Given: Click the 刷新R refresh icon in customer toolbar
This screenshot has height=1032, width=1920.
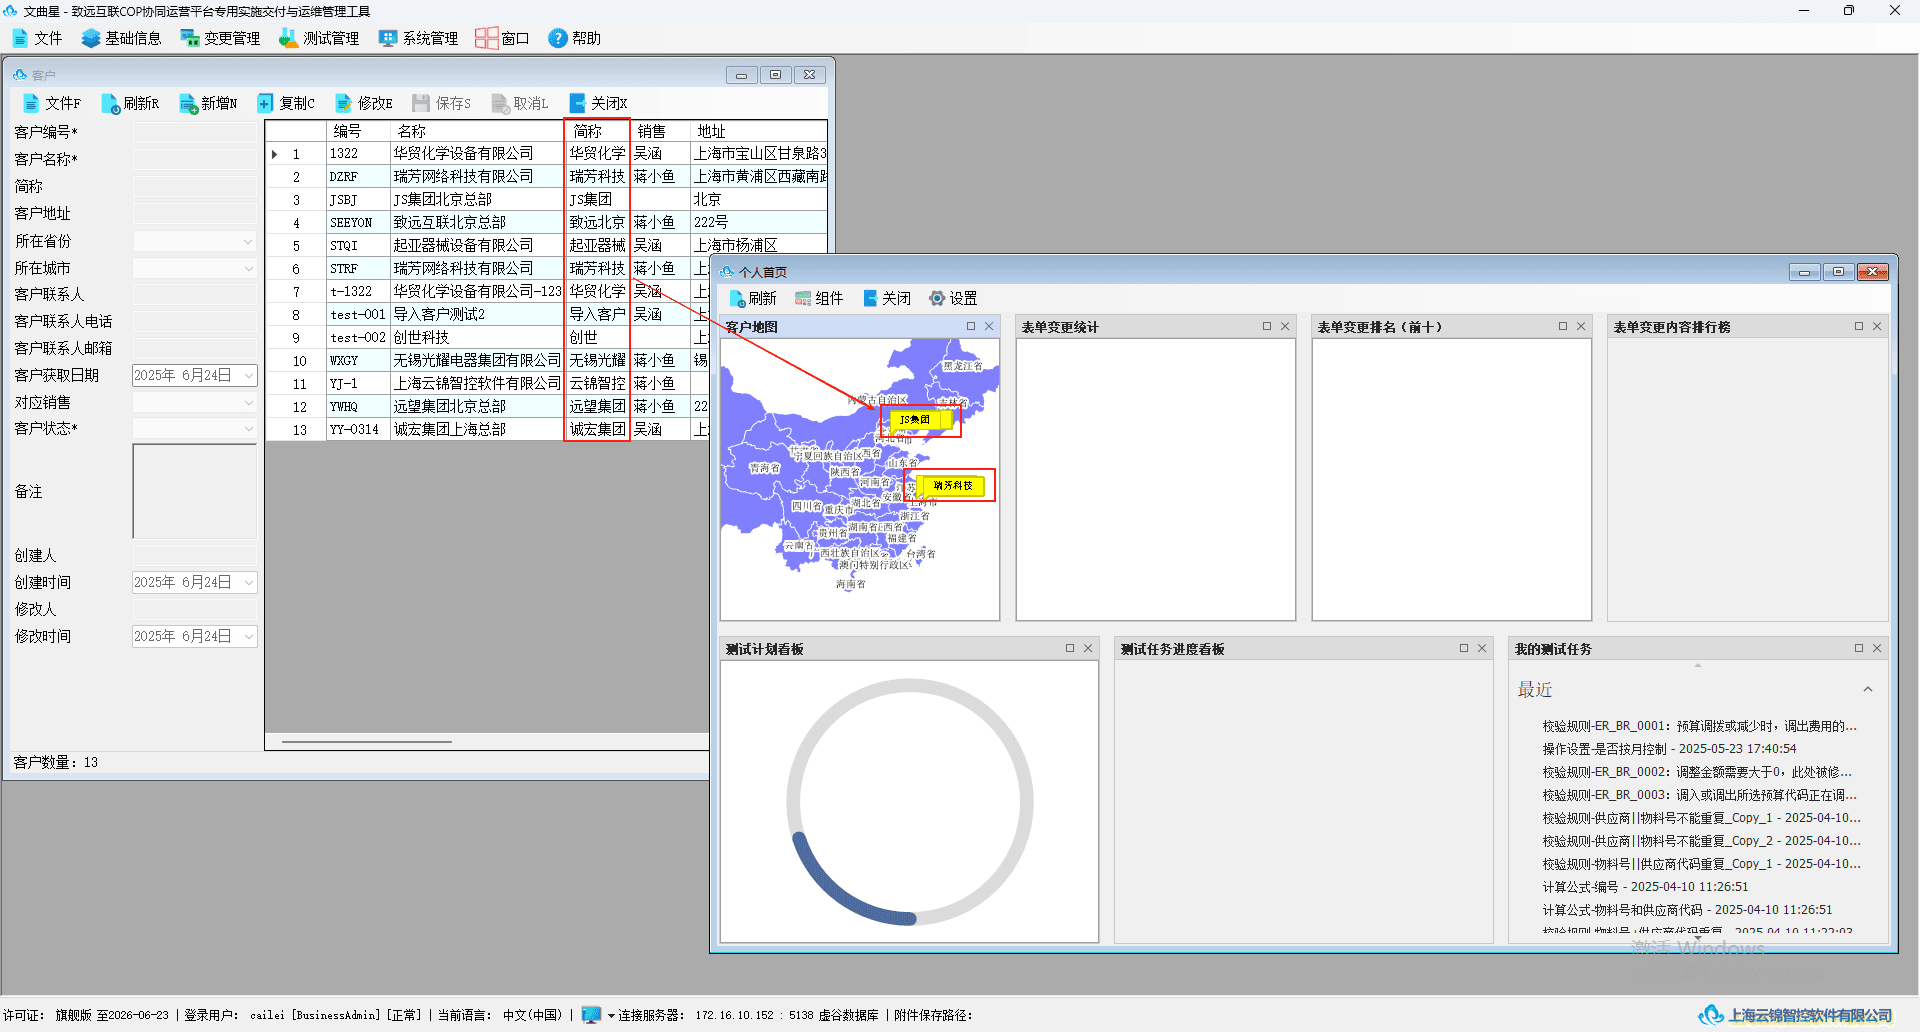Looking at the screenshot, I should coord(110,103).
